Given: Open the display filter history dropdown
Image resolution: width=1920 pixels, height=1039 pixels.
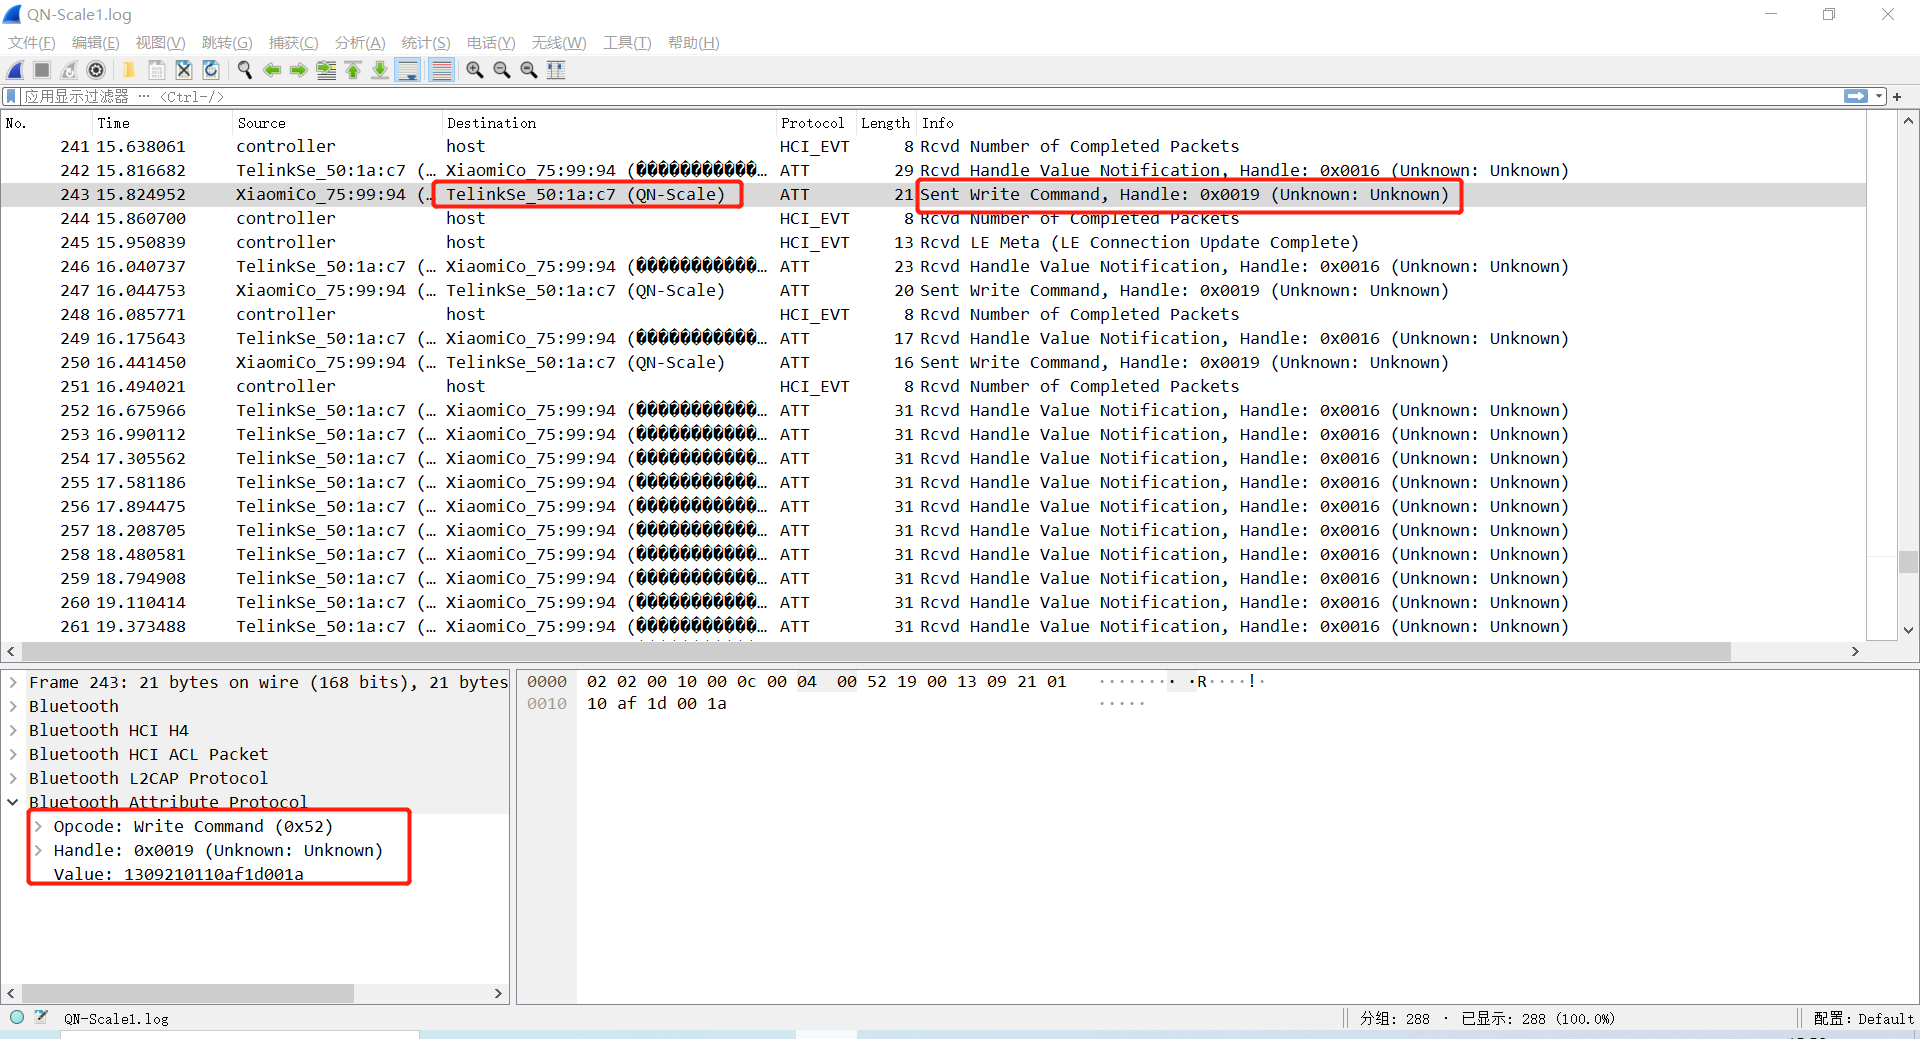Looking at the screenshot, I should (x=1879, y=96).
